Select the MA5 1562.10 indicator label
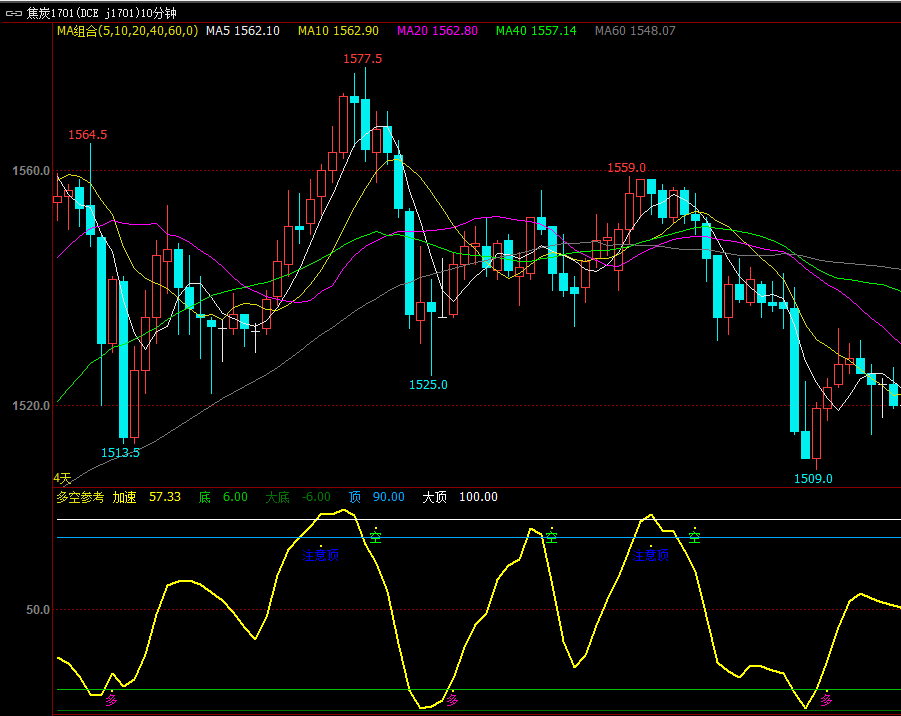Image resolution: width=901 pixels, height=716 pixels. pyautogui.click(x=242, y=31)
